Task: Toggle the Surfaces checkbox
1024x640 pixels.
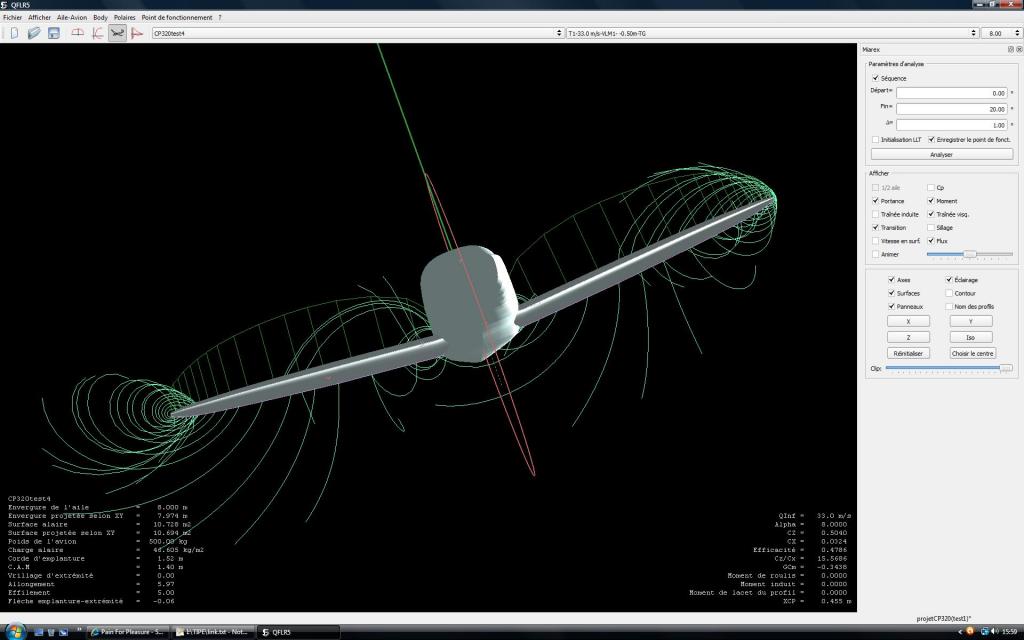Action: click(x=891, y=293)
